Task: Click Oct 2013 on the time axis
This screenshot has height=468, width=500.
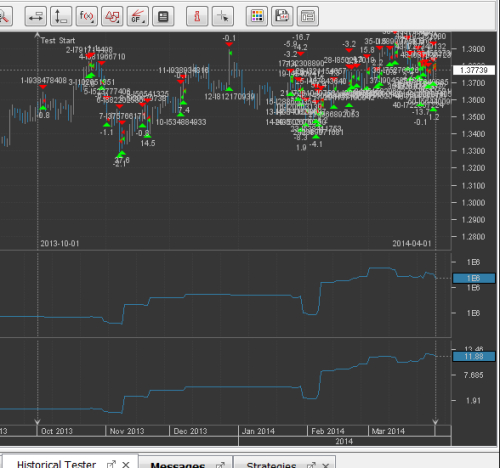Action: pyautogui.click(x=57, y=431)
